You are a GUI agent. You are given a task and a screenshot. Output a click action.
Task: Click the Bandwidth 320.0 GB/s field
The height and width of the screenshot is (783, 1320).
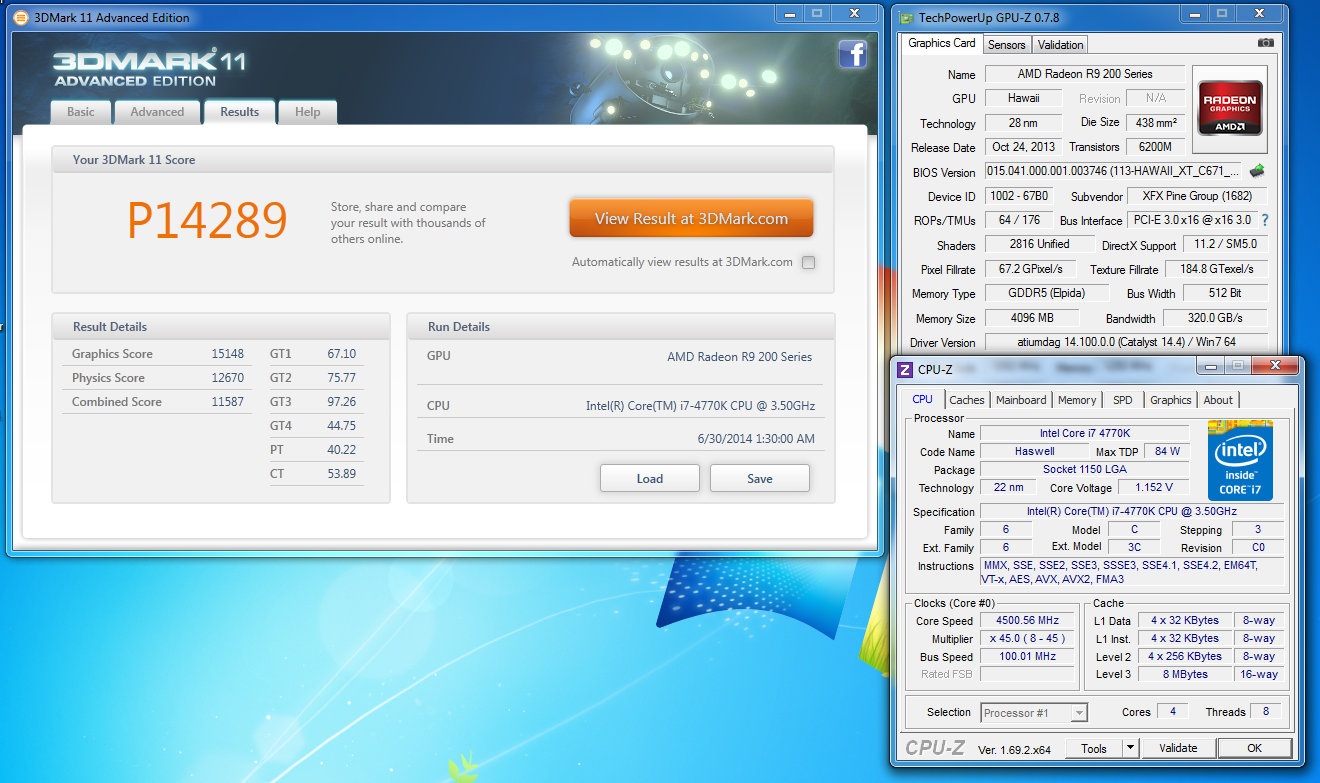pyautogui.click(x=1215, y=318)
